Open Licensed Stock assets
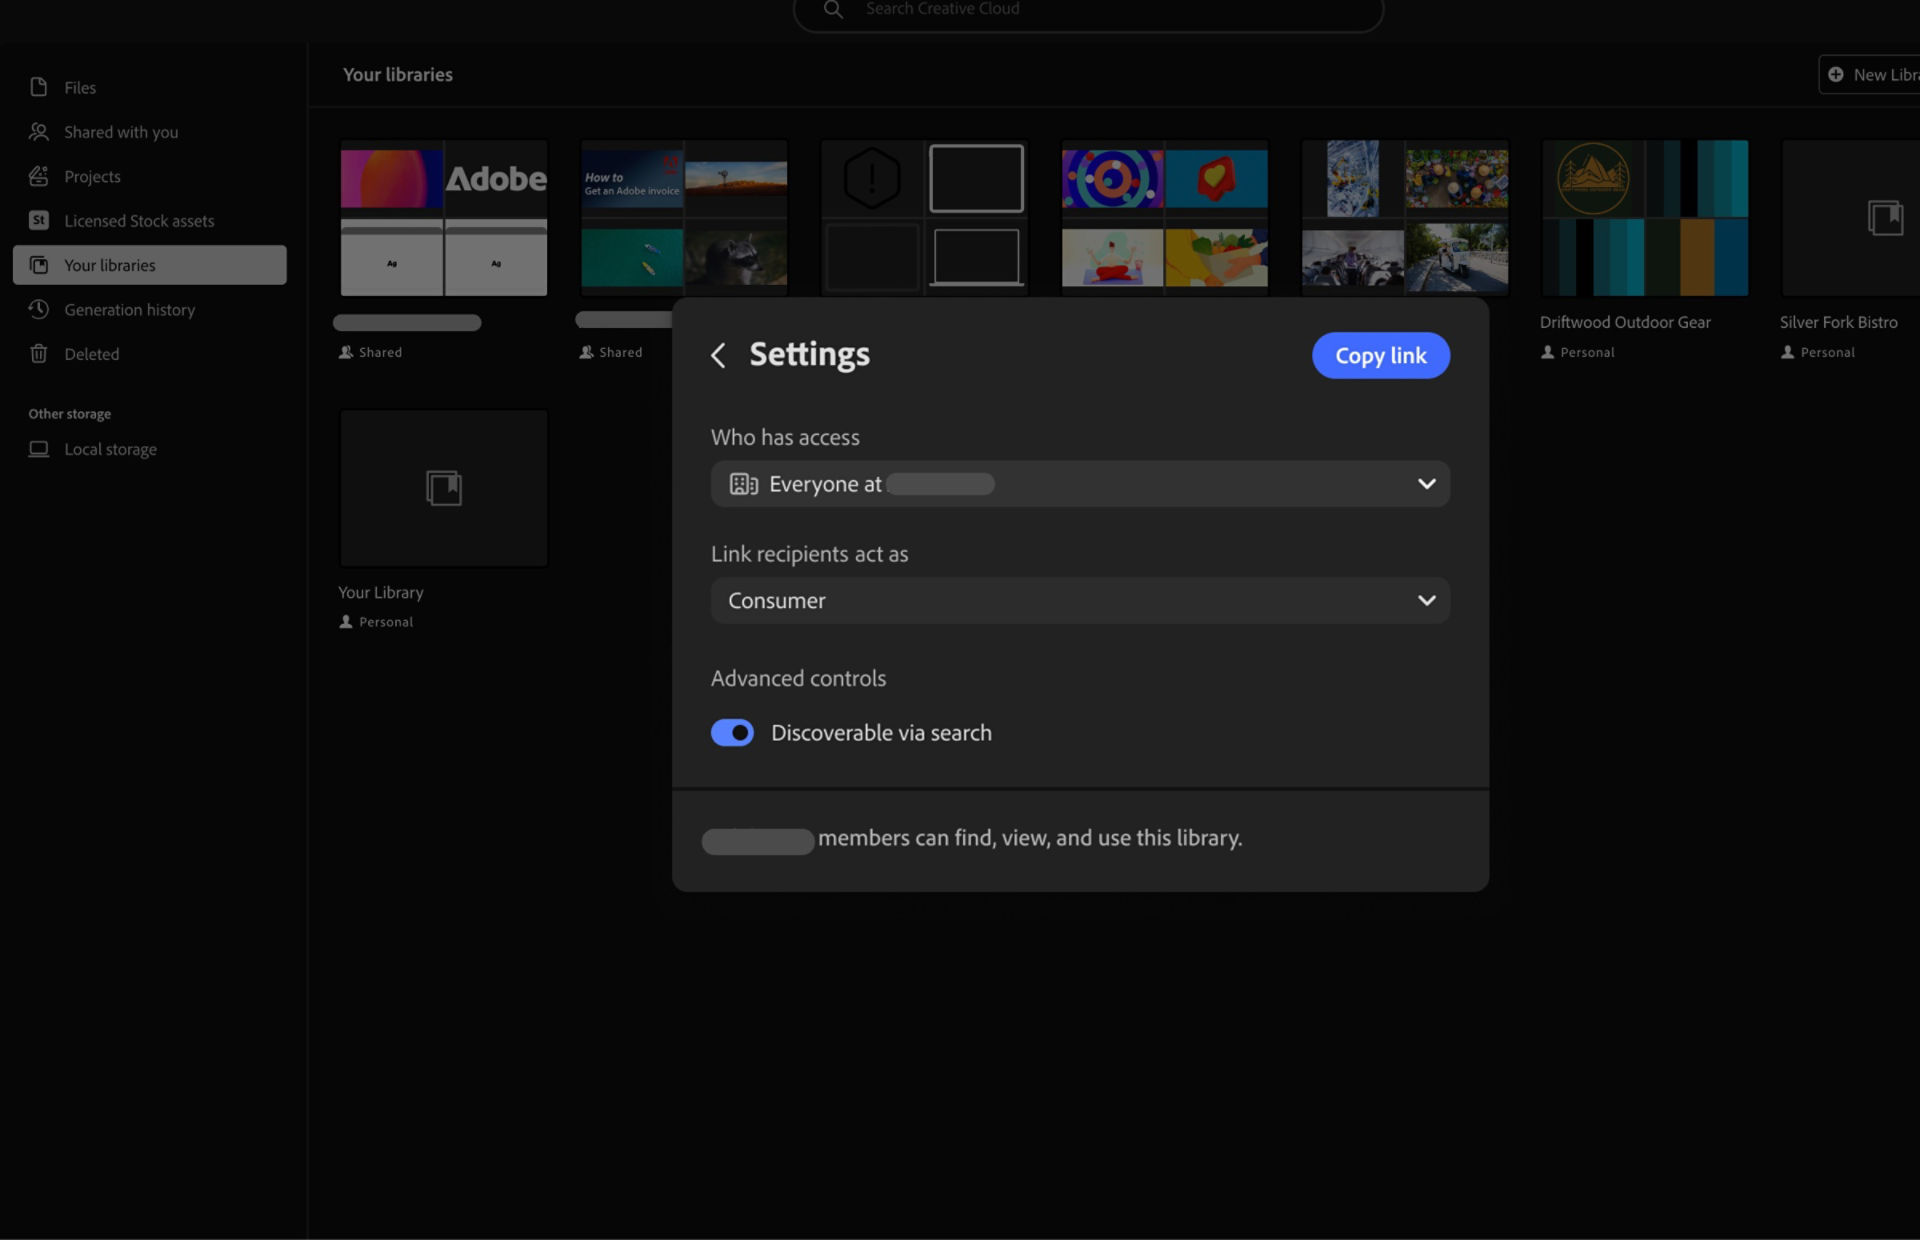1920x1240 pixels. point(150,220)
